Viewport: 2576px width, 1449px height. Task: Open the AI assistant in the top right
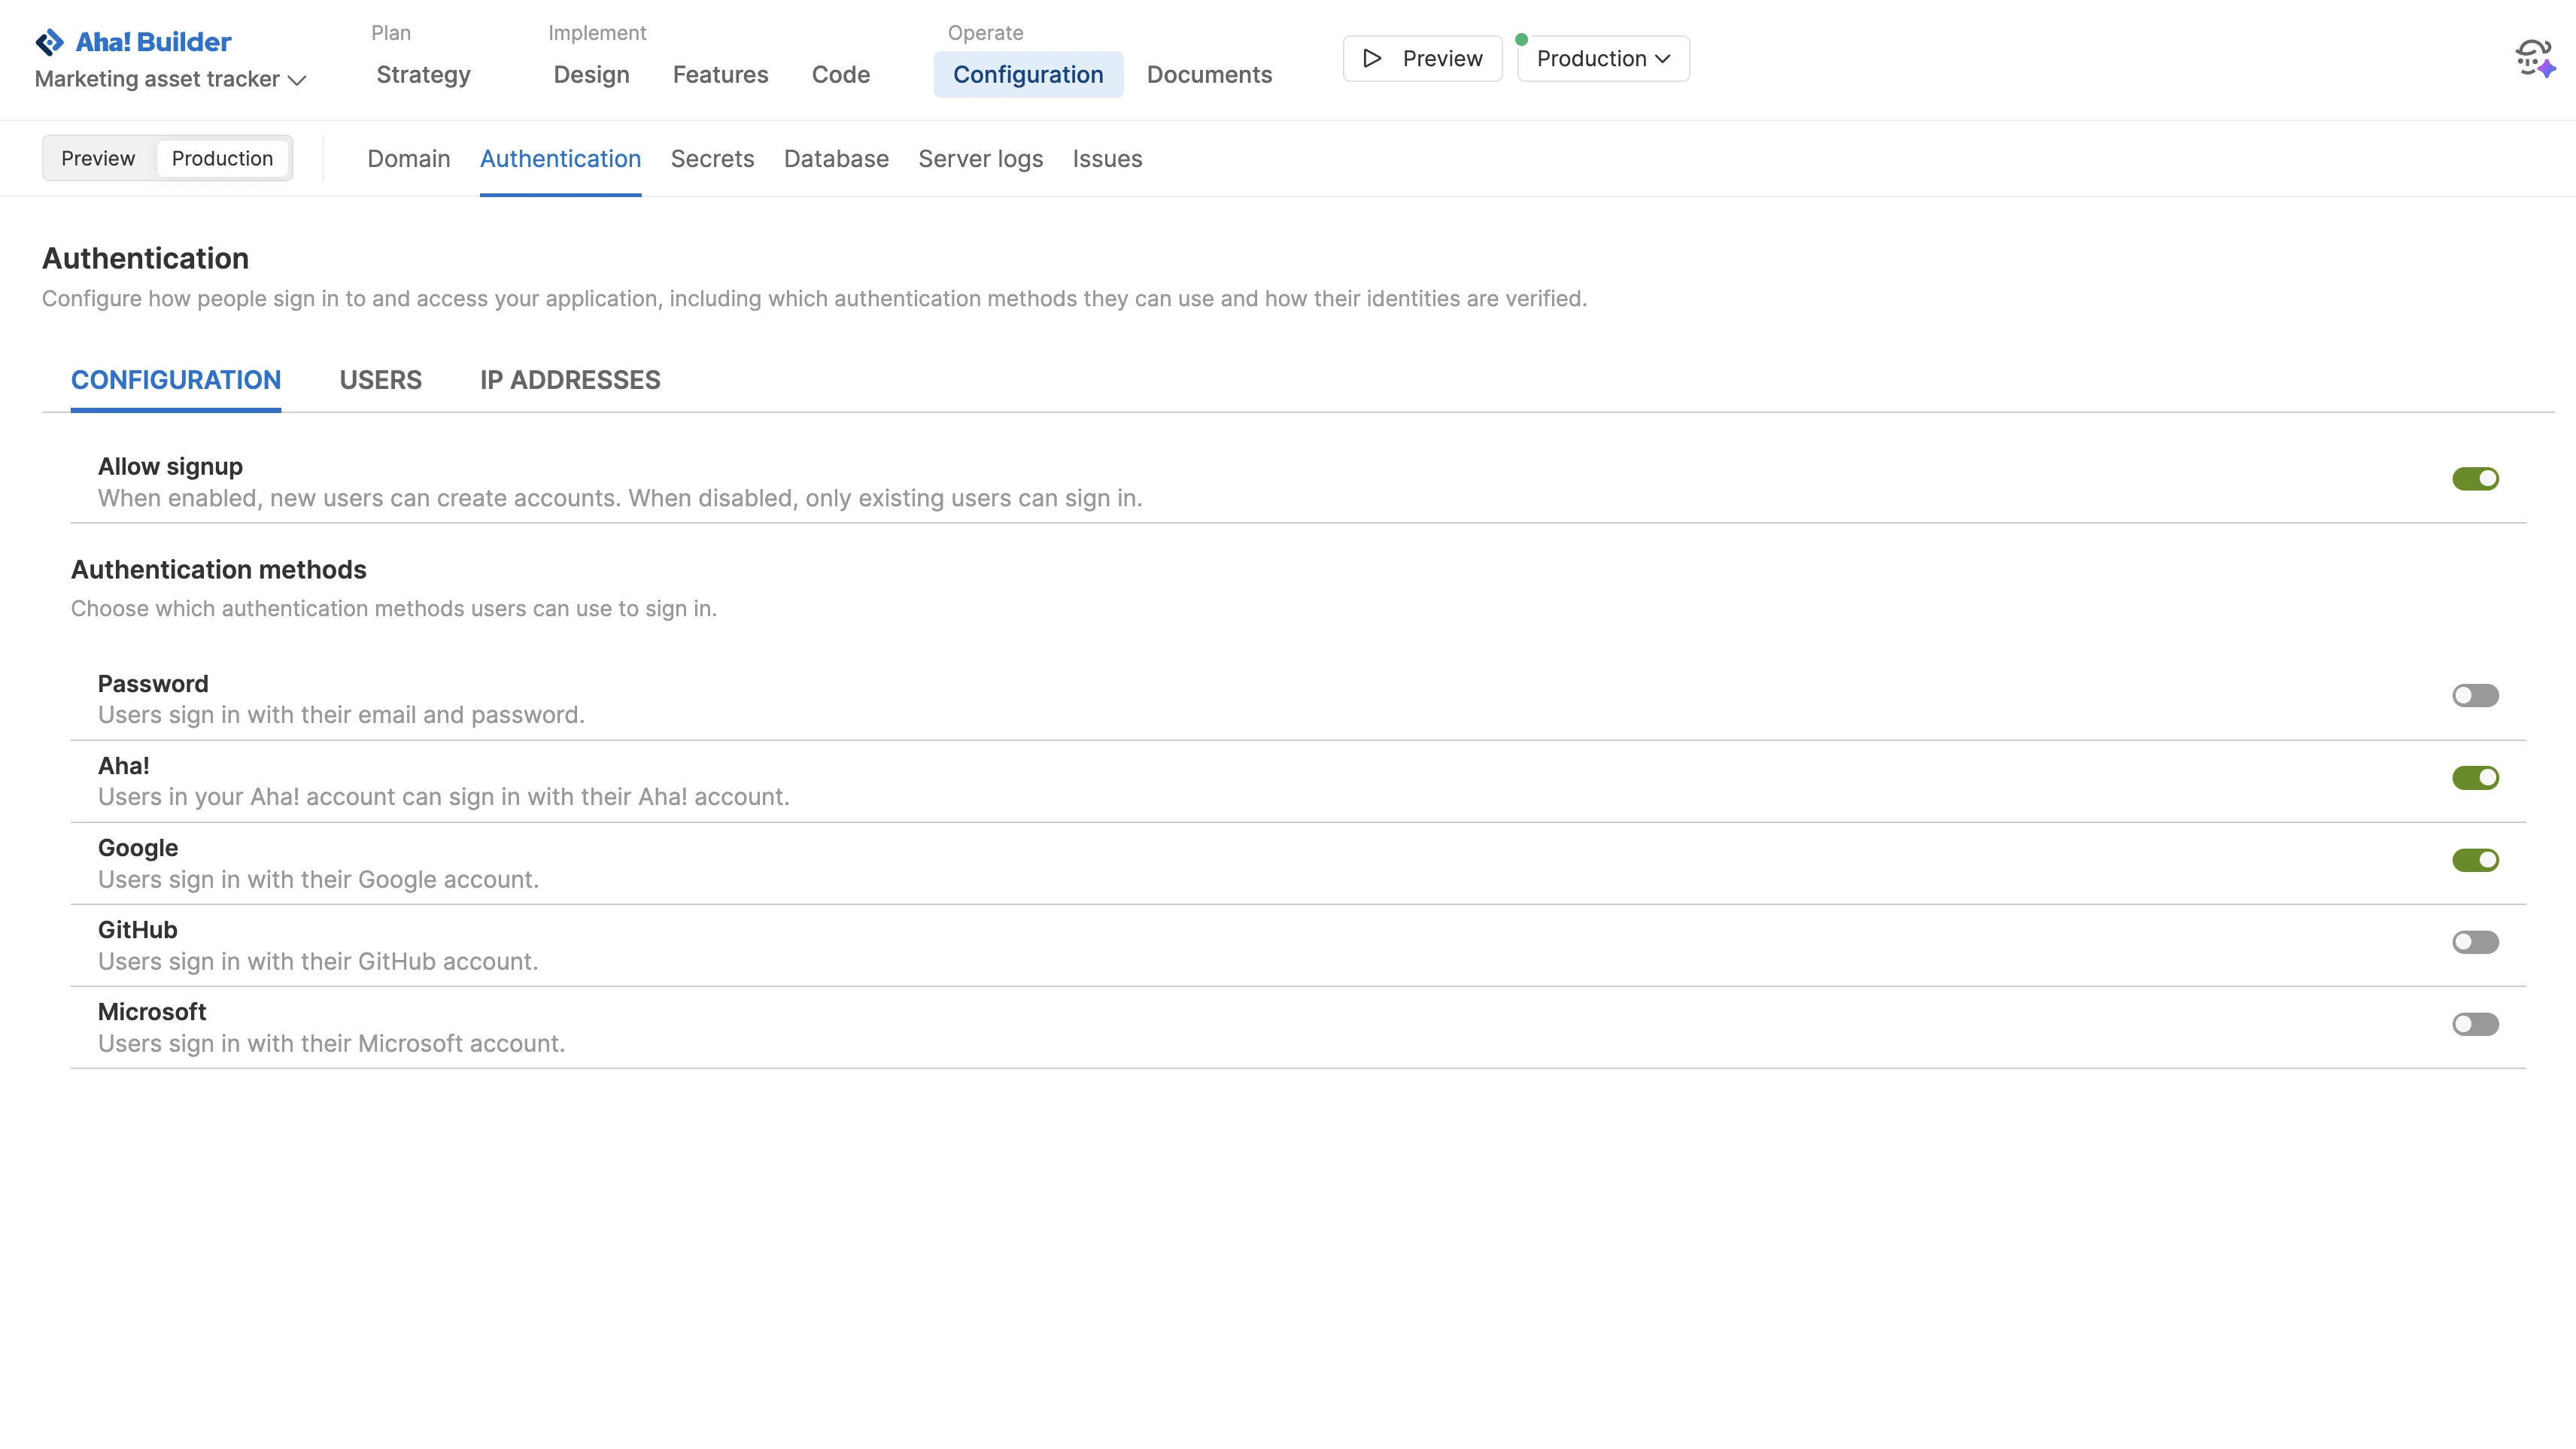click(x=2534, y=58)
